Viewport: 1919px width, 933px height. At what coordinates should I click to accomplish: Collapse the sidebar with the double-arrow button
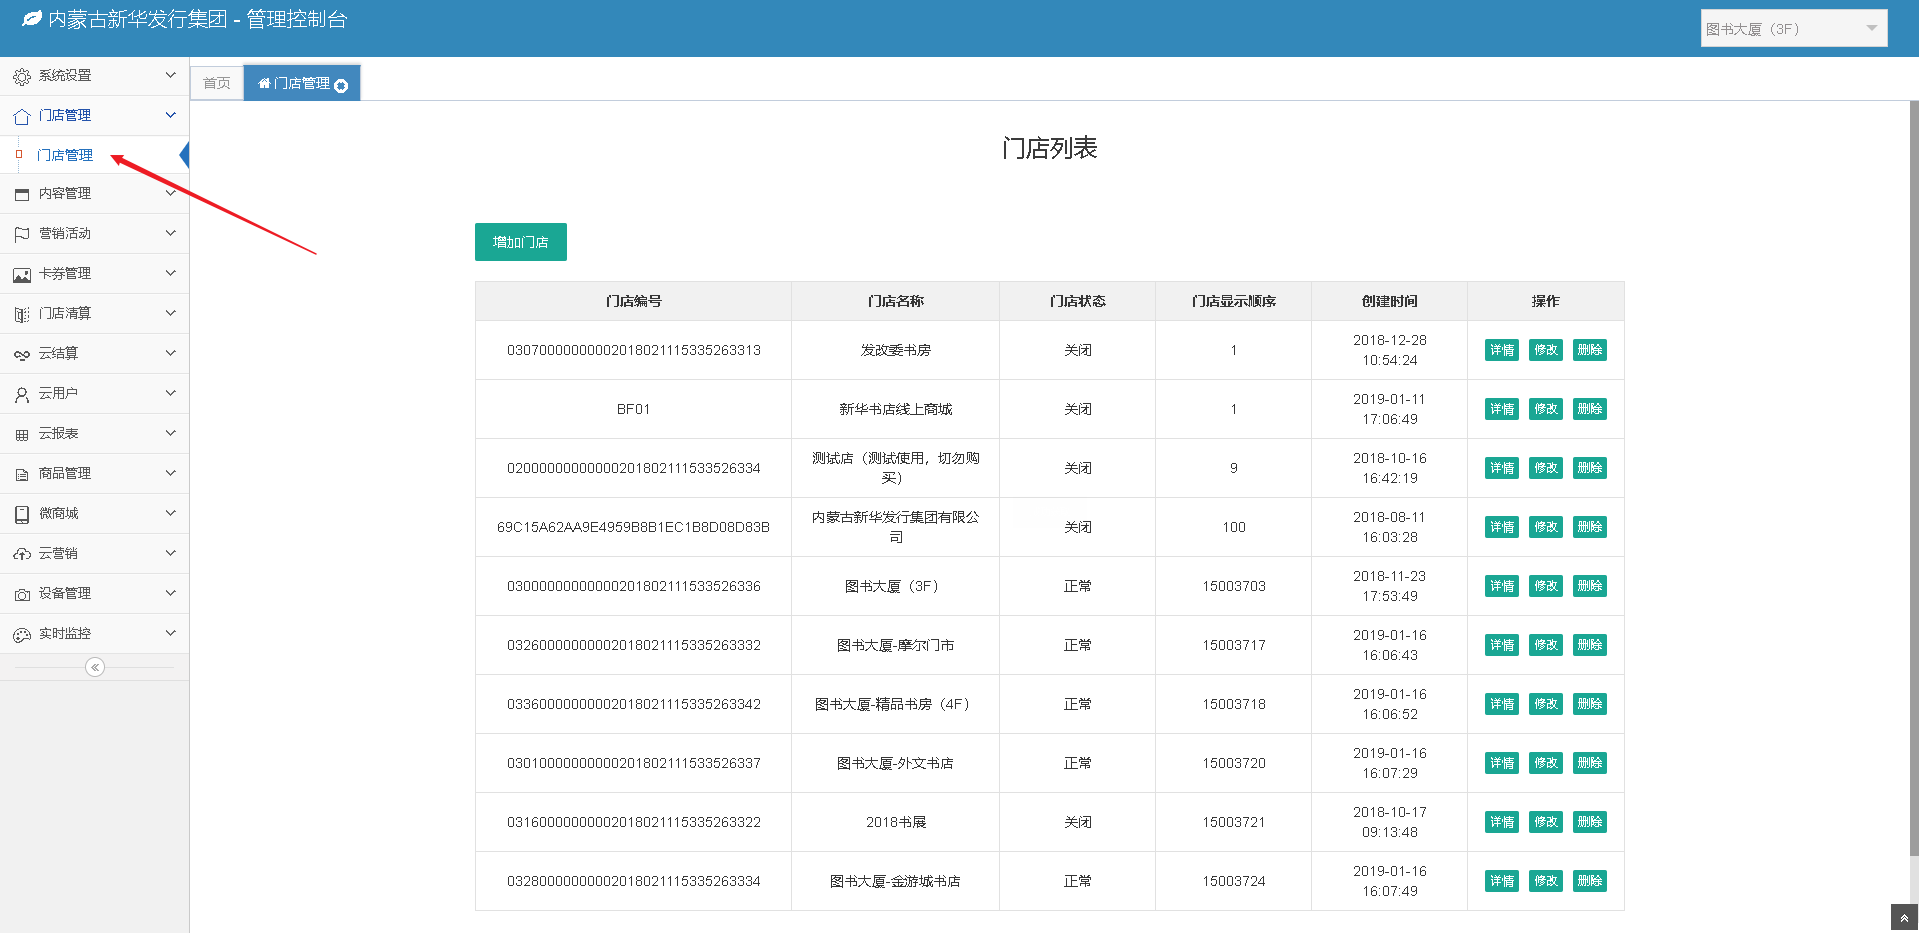coord(95,667)
